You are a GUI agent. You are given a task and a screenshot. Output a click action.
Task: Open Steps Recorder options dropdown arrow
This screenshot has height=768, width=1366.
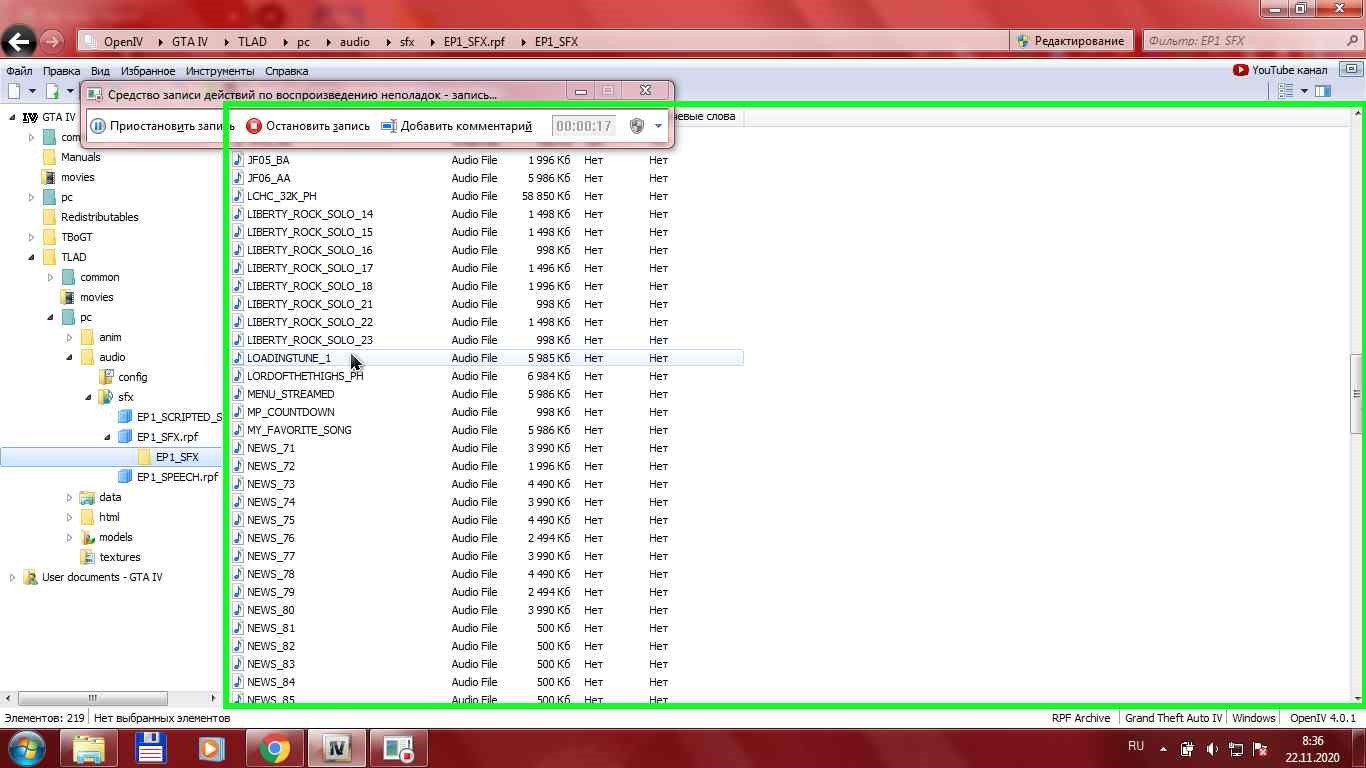point(658,126)
